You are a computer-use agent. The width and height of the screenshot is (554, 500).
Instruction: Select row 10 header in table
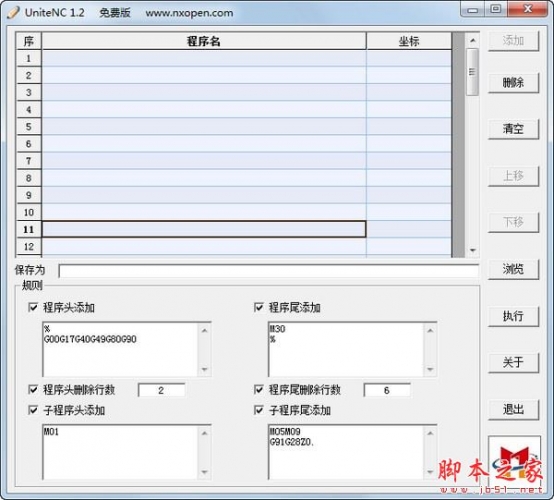point(29,212)
